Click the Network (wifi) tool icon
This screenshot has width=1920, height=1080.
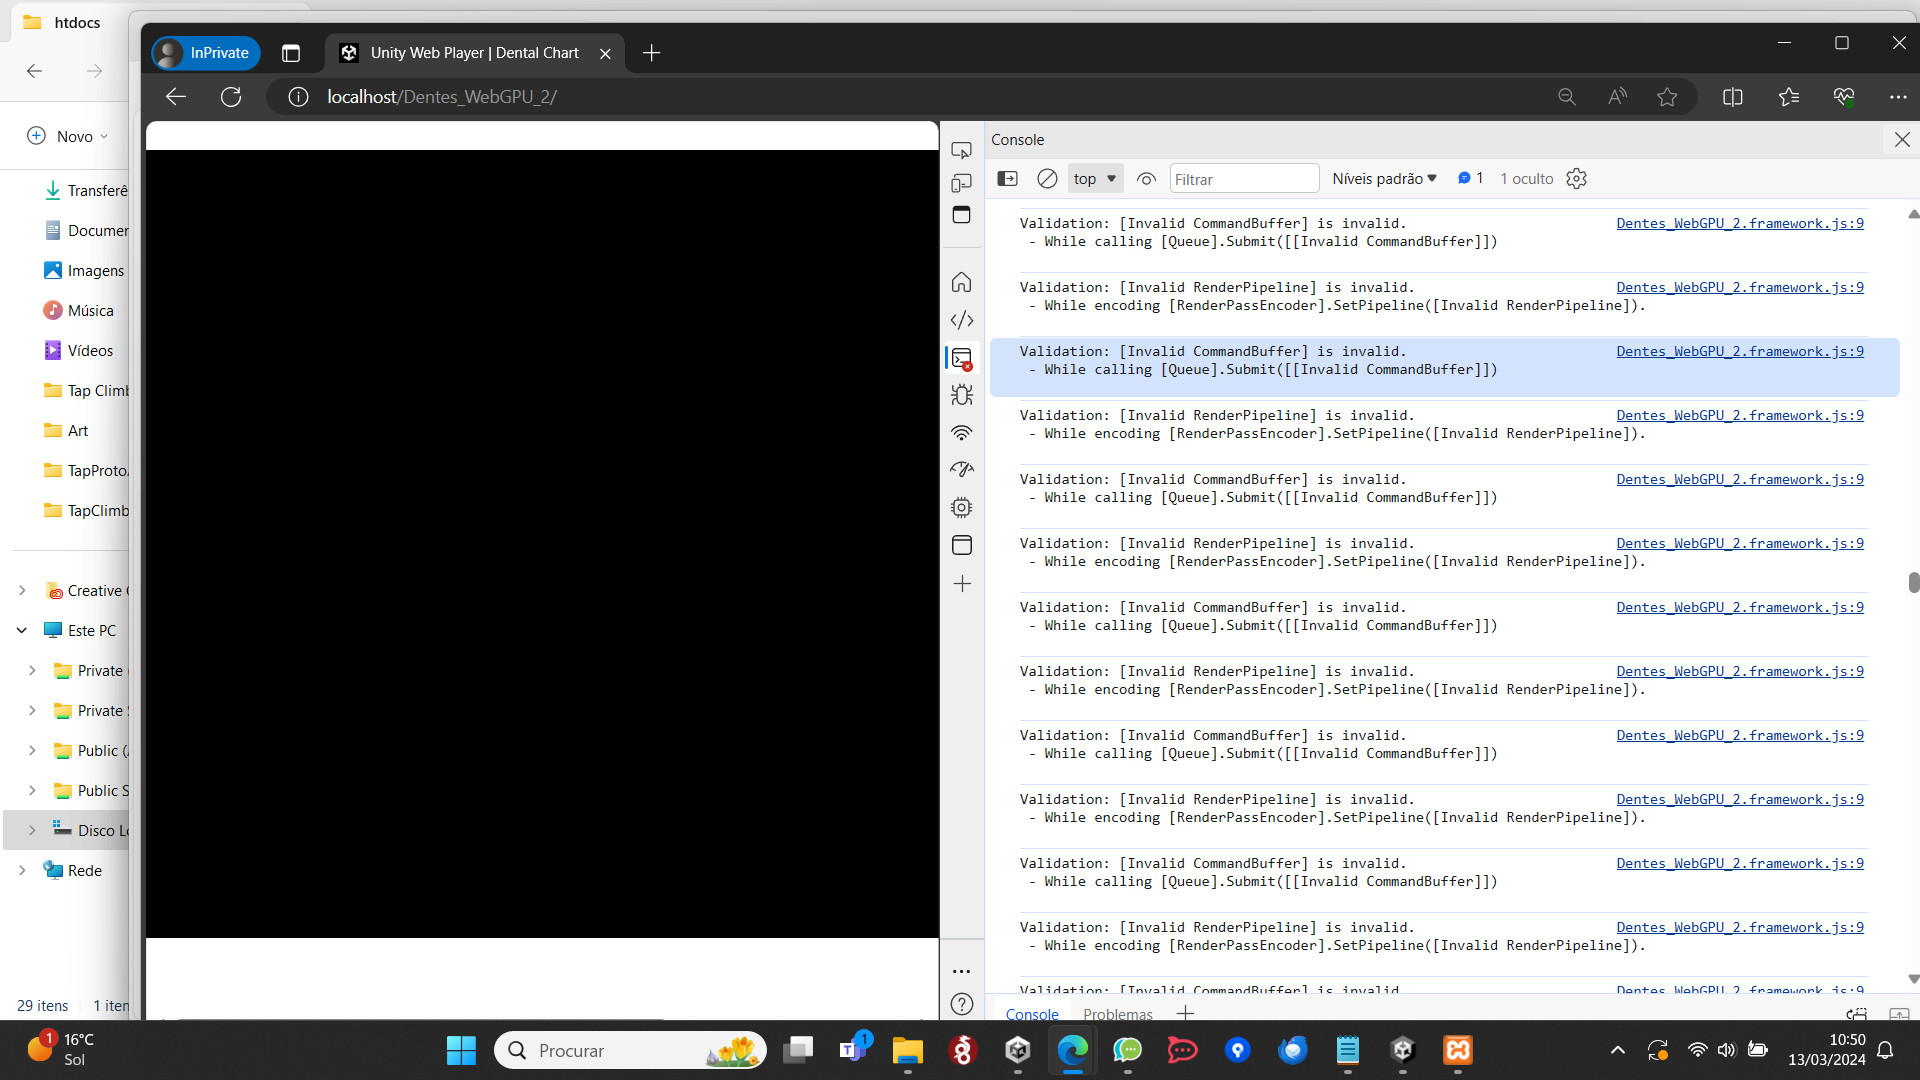point(961,433)
